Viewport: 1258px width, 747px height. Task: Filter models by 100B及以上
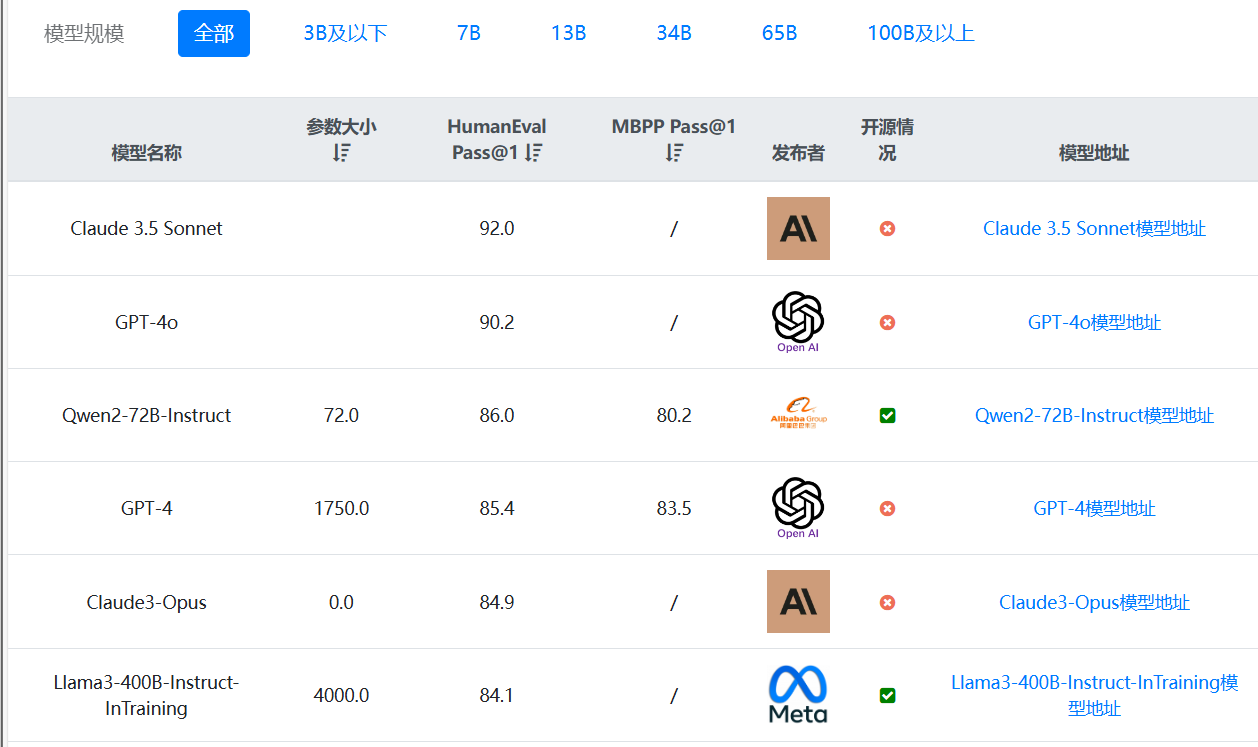[921, 33]
